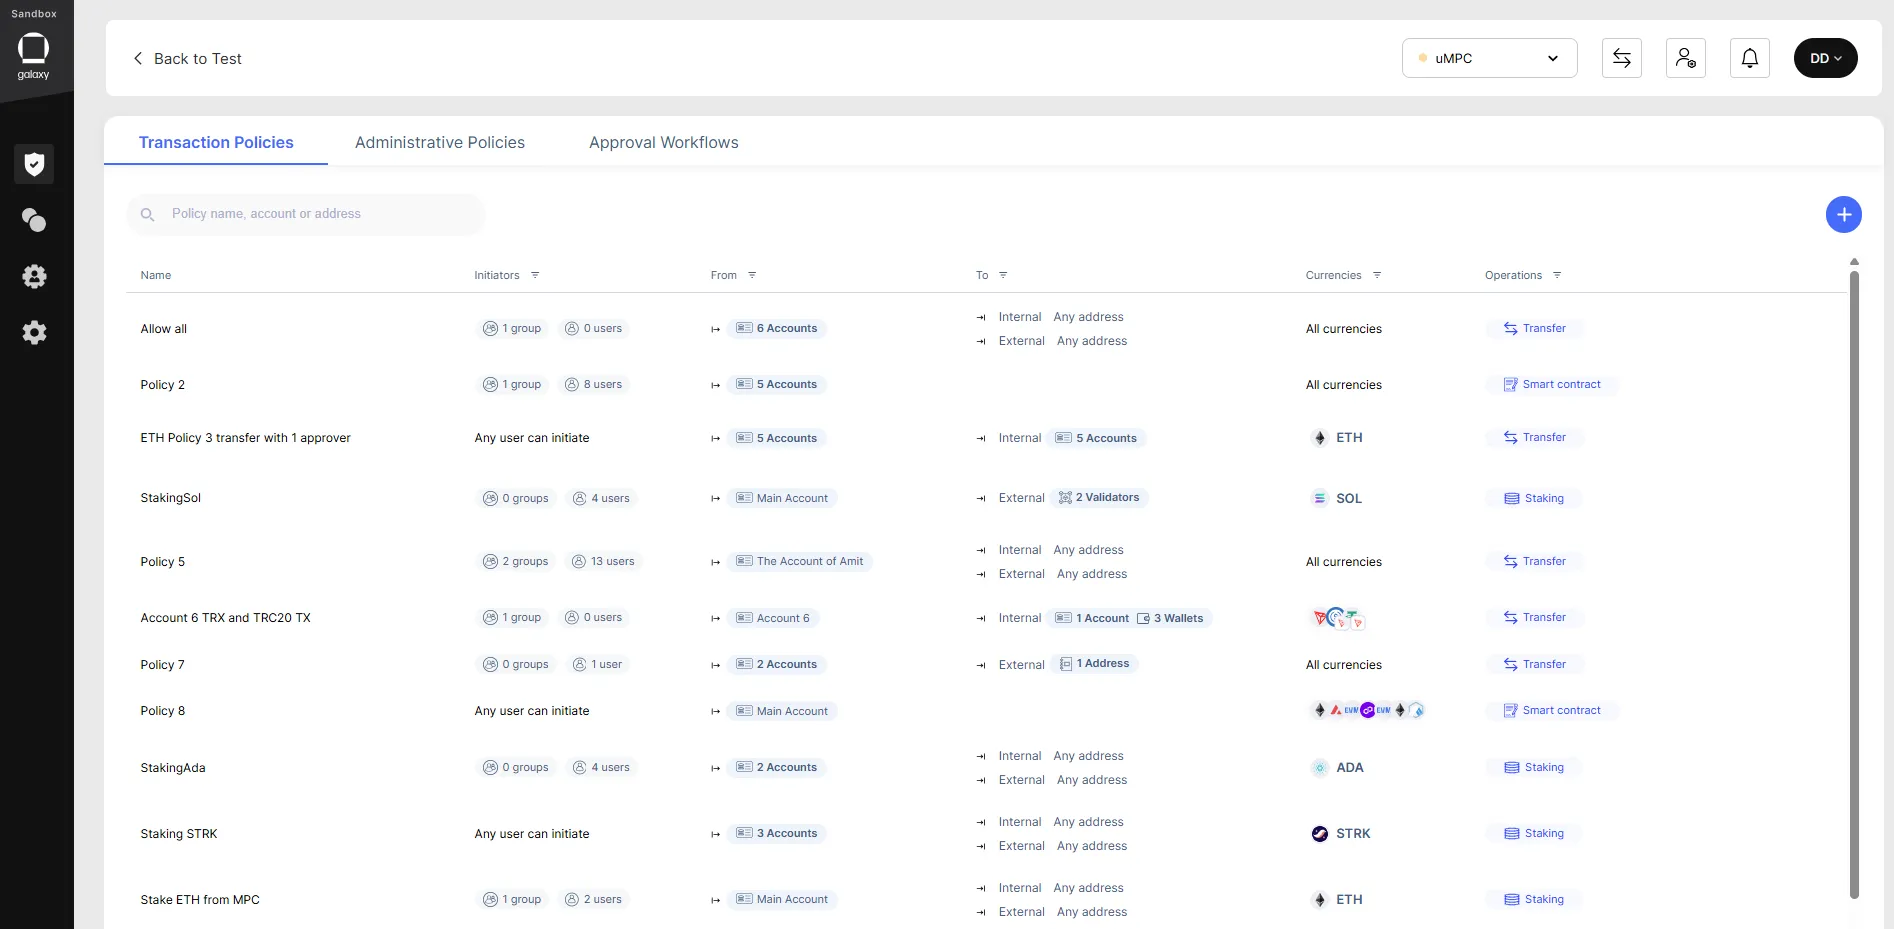Click 8 users chip in Policy 2 row
This screenshot has width=1894, height=929.
pyautogui.click(x=593, y=384)
